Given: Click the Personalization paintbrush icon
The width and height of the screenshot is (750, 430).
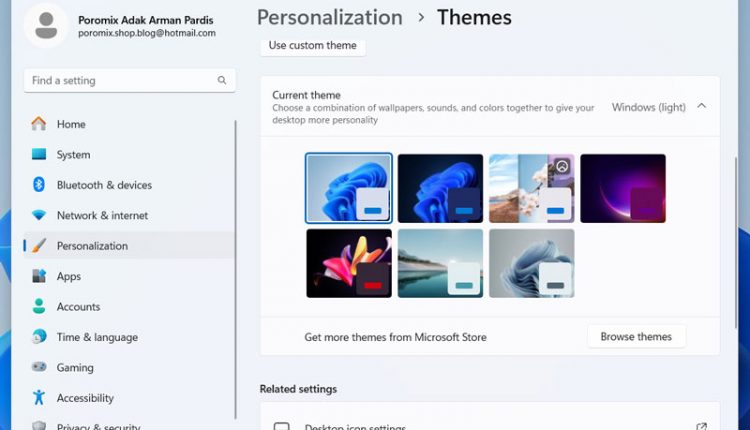Looking at the screenshot, I should pyautogui.click(x=39, y=245).
